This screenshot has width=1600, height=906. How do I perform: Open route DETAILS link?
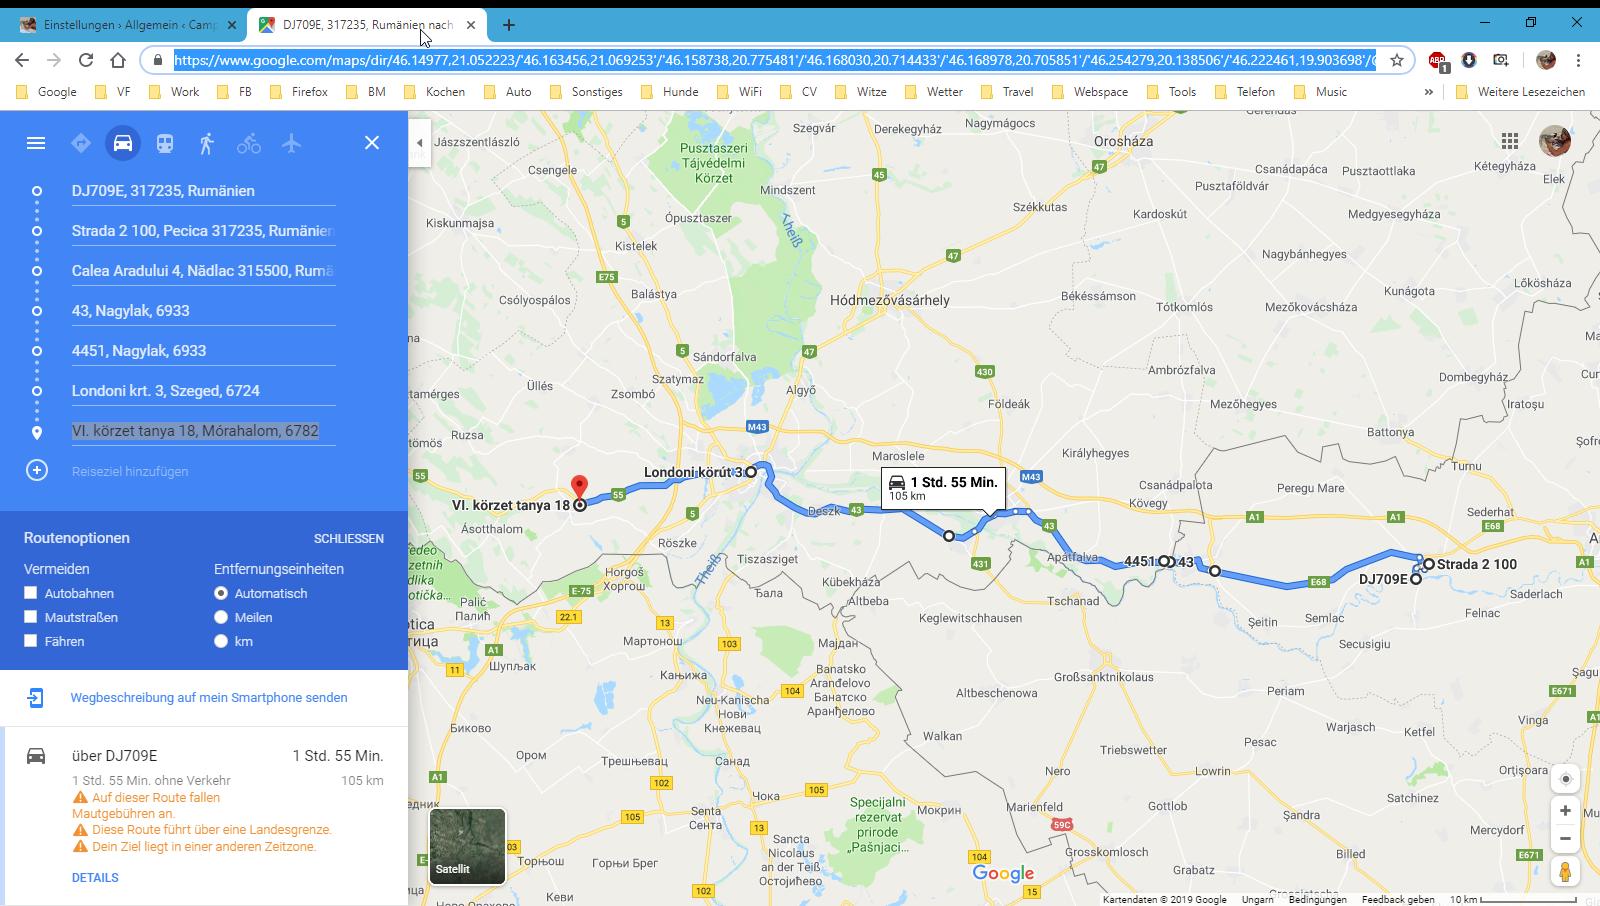point(95,877)
